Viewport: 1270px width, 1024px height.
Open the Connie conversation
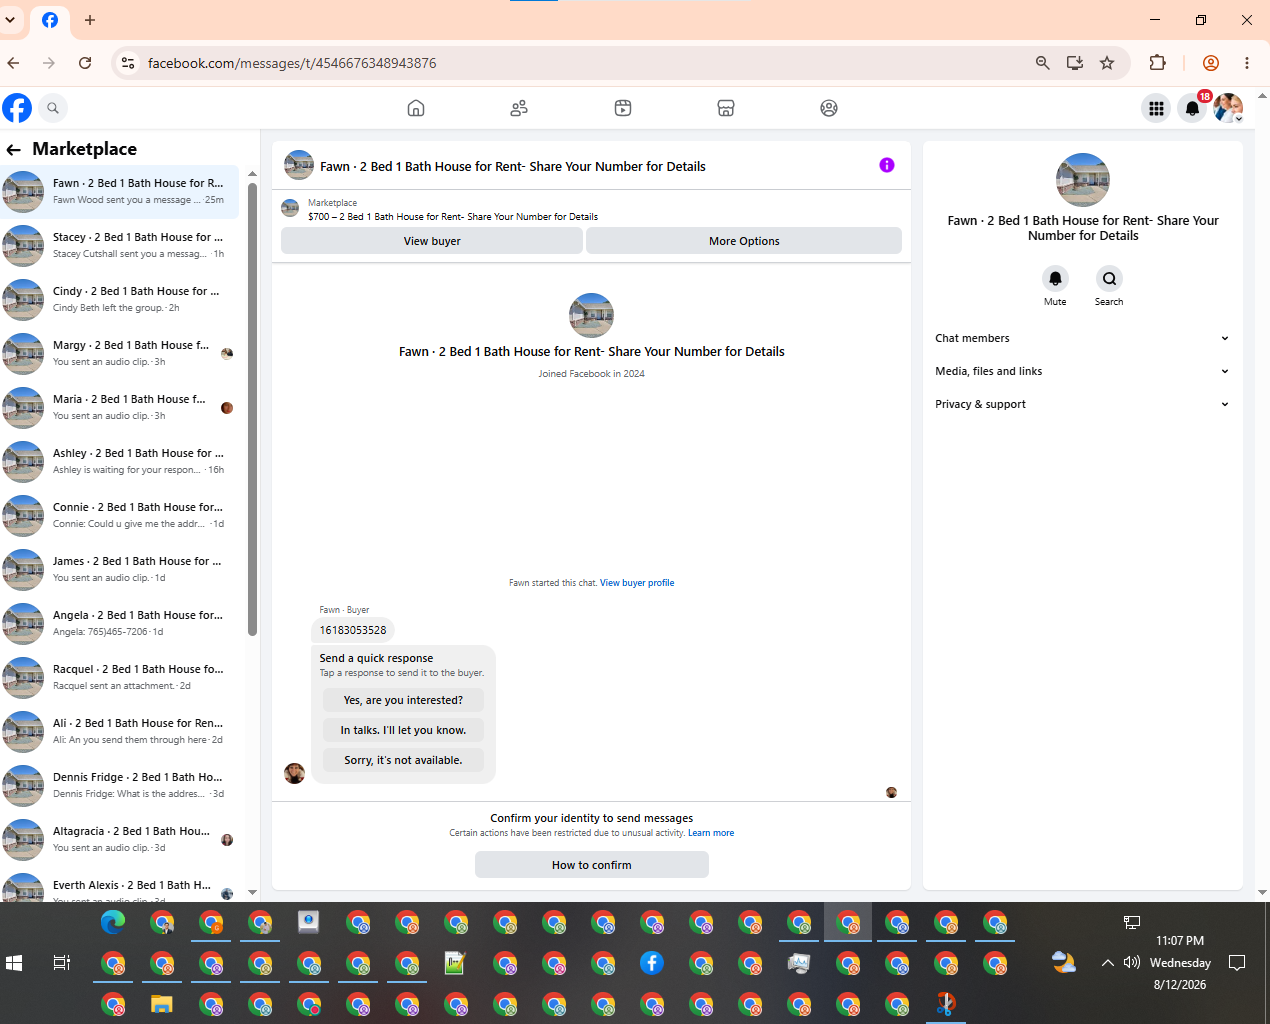pos(120,515)
